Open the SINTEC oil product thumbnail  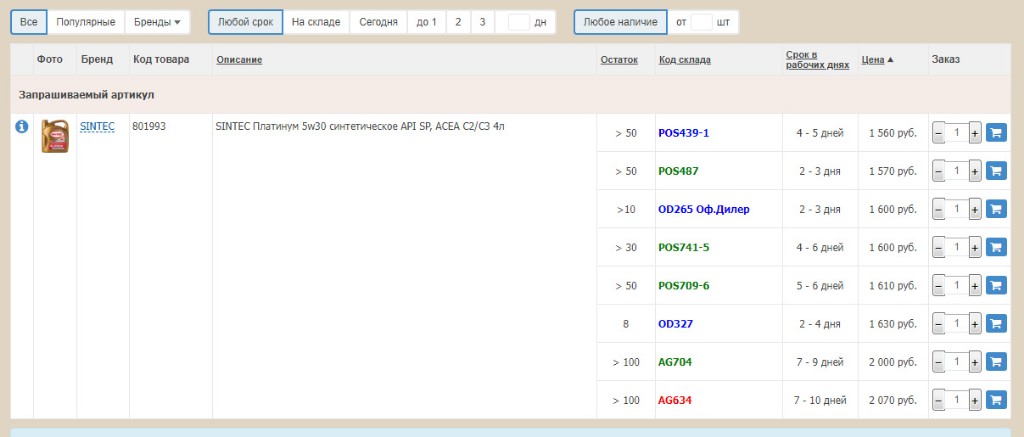point(55,136)
